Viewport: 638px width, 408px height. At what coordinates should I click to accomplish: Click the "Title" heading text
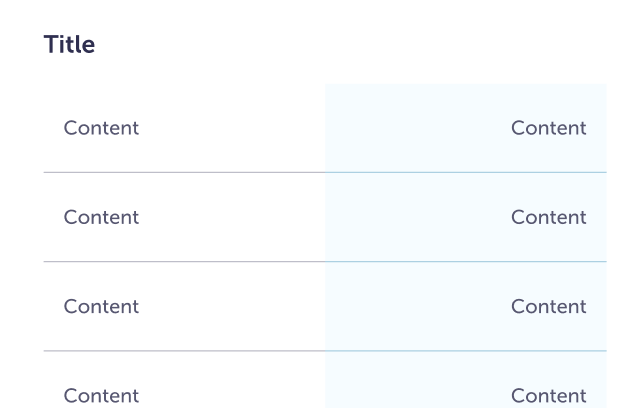tap(69, 45)
